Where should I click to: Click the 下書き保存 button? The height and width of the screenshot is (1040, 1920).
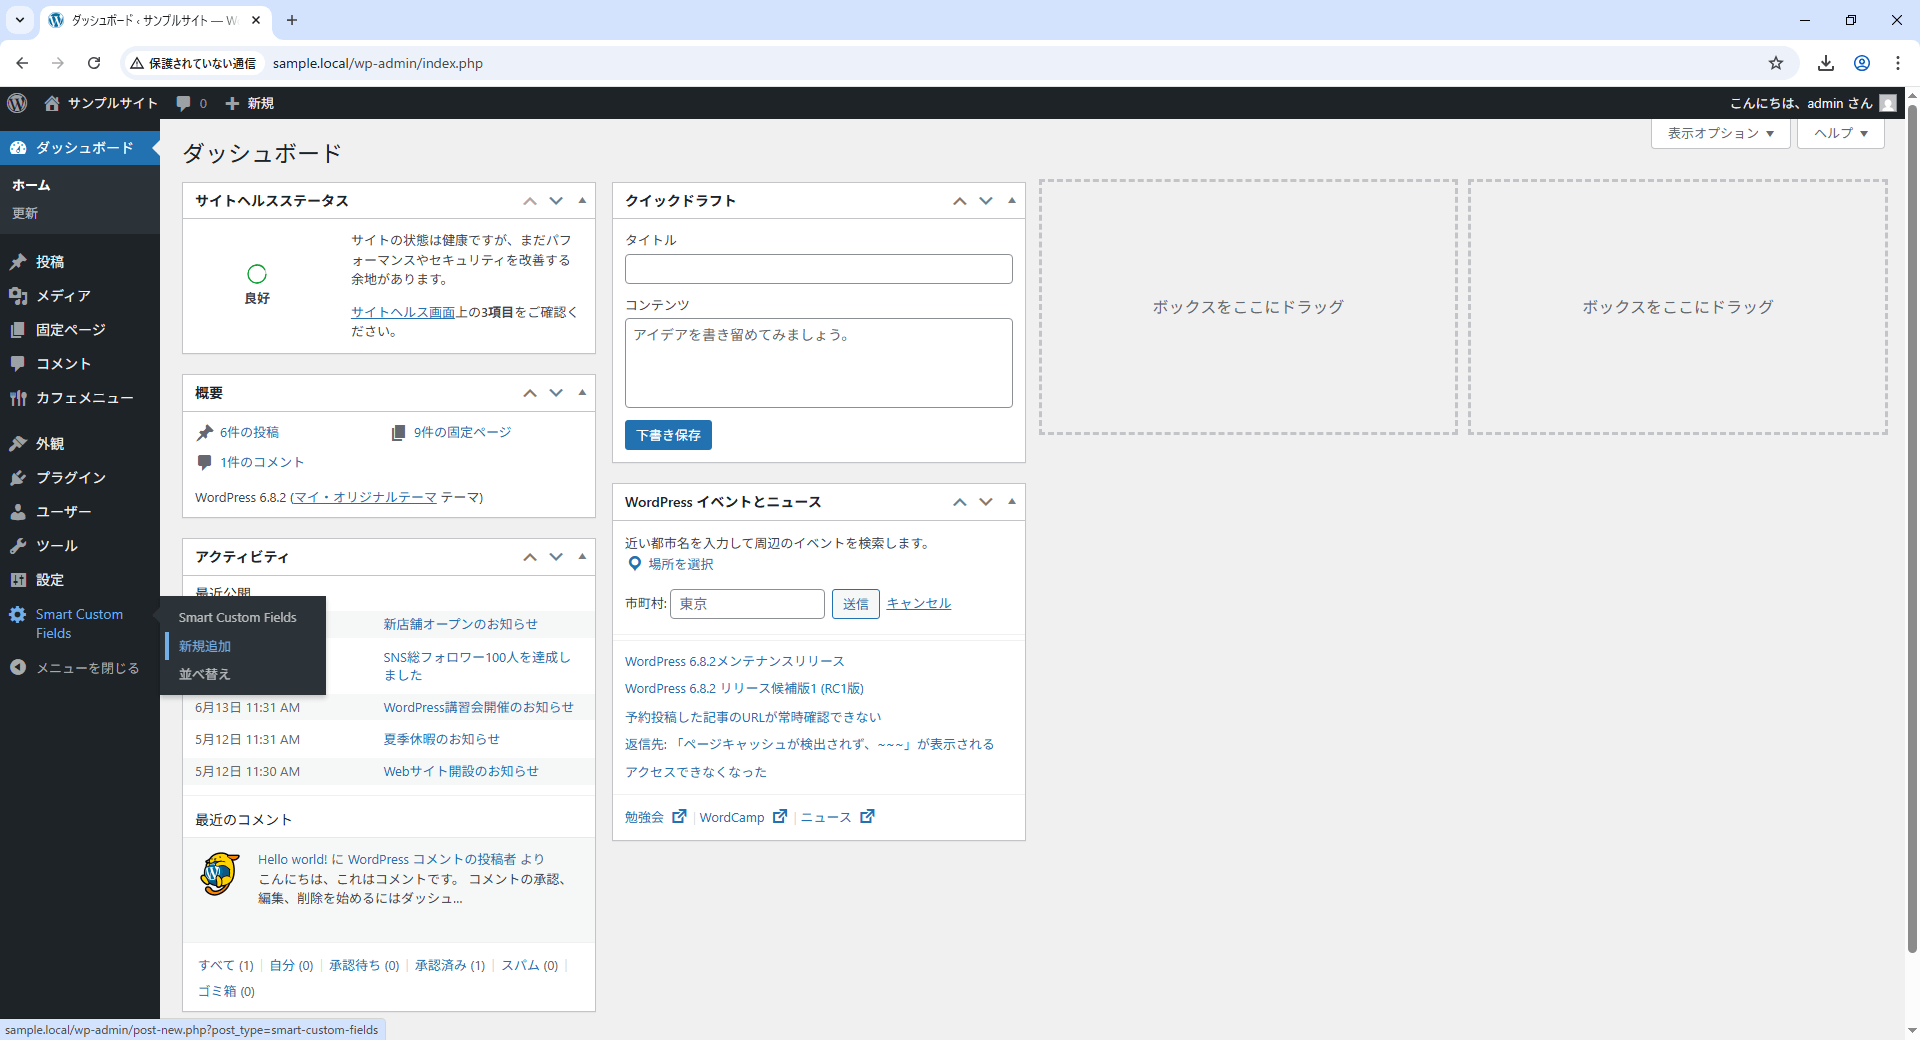(x=668, y=435)
